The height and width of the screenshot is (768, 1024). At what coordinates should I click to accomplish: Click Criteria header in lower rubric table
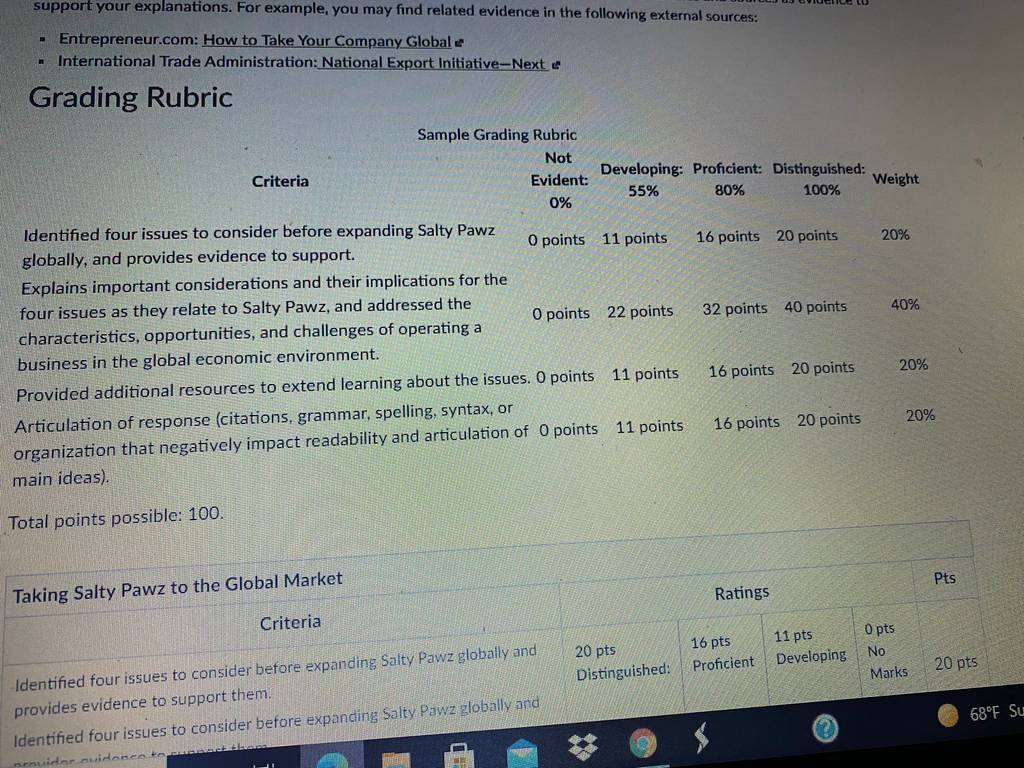tap(290, 622)
